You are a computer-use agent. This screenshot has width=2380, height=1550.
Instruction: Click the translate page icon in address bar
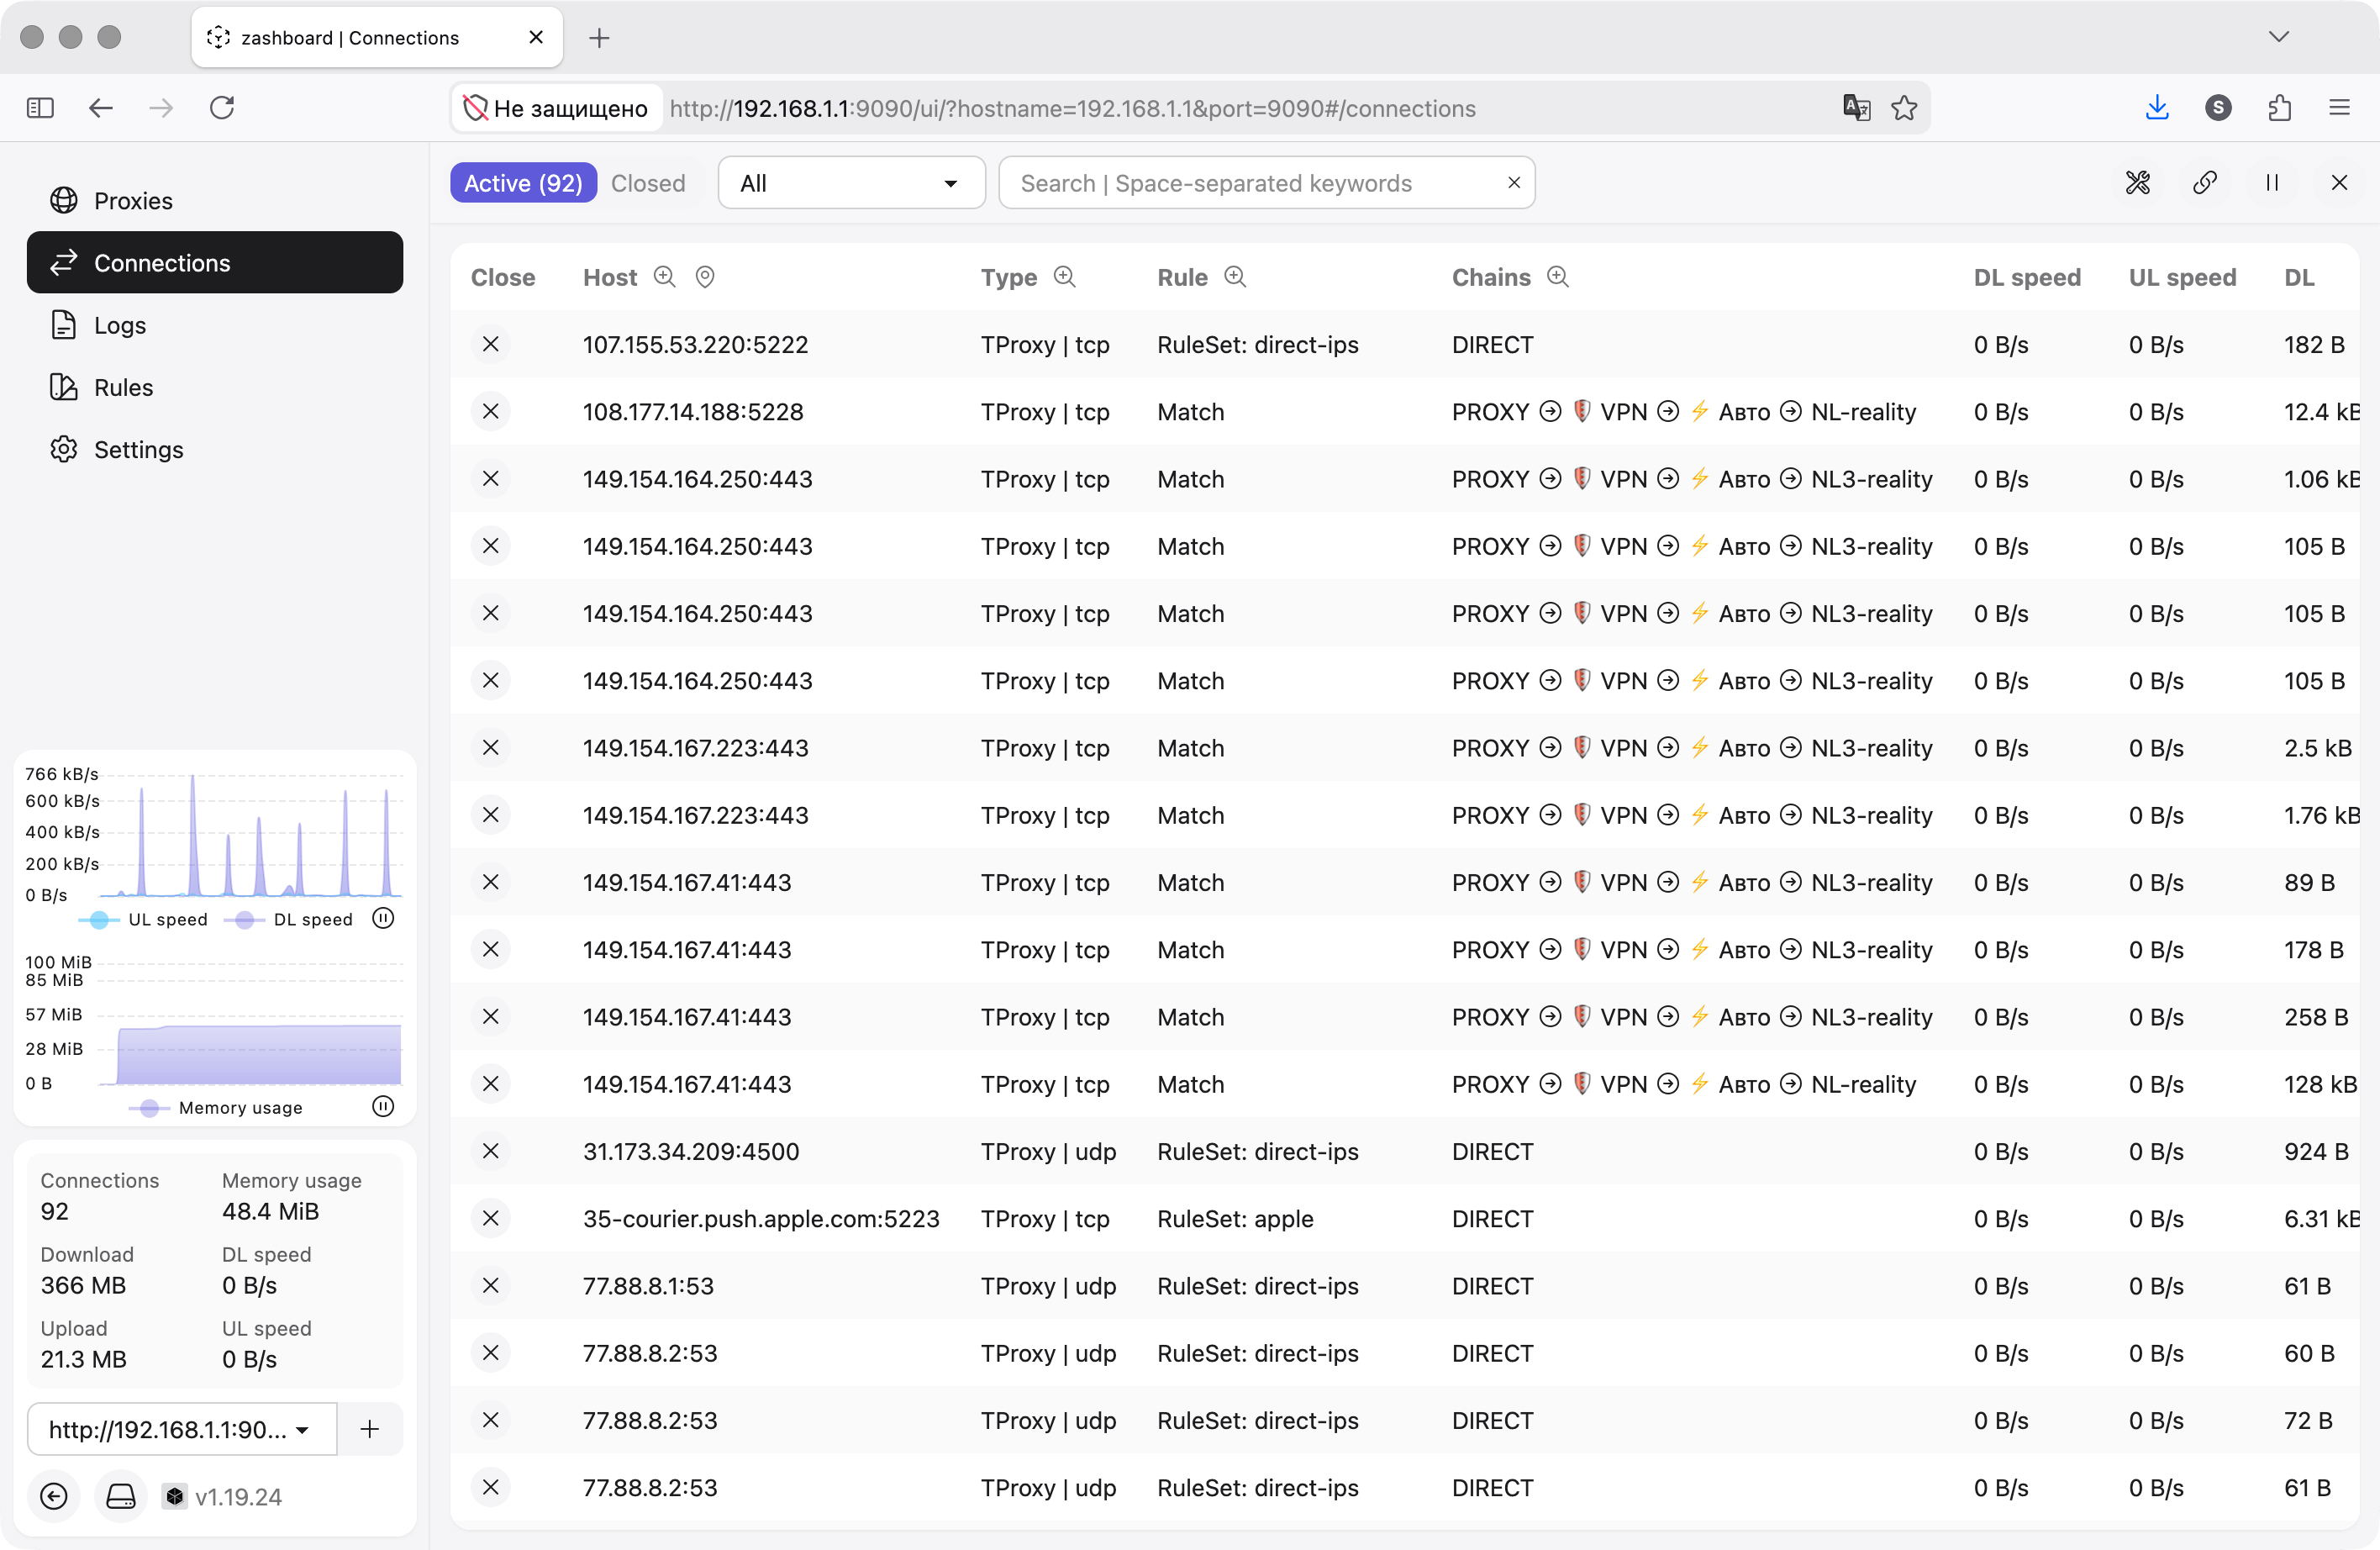[x=1856, y=108]
